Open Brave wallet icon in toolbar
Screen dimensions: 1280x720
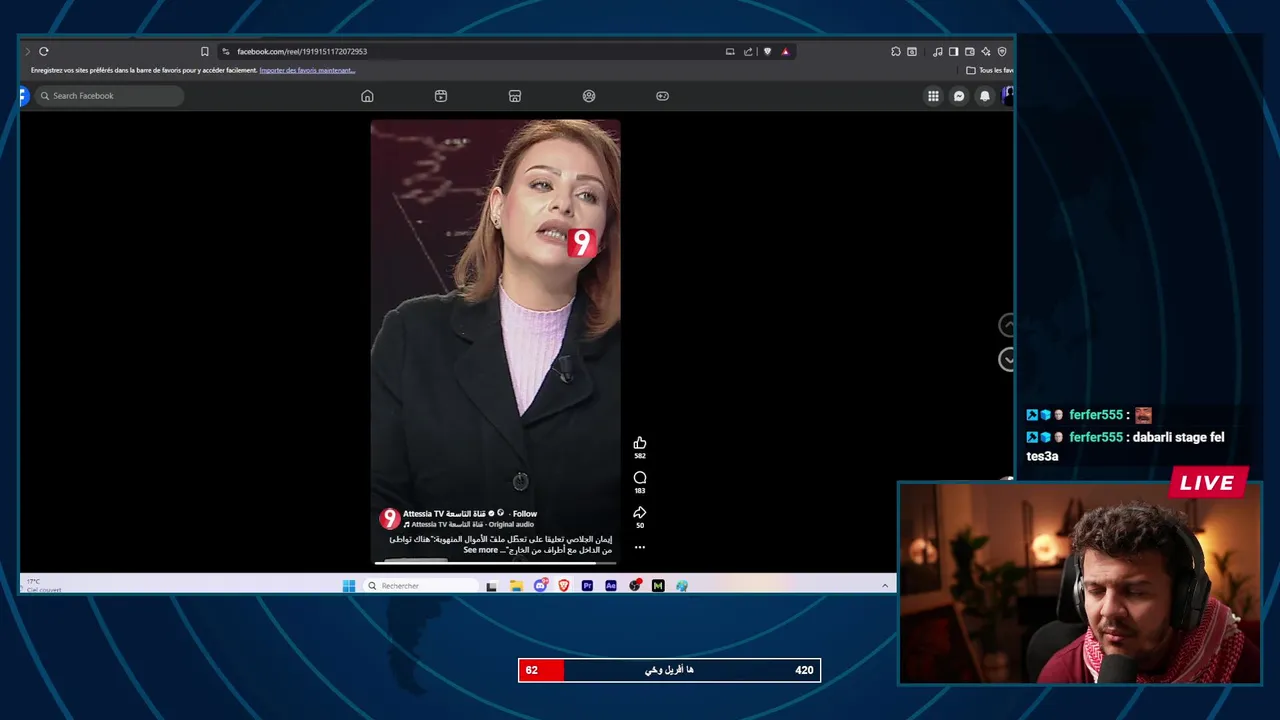click(969, 51)
